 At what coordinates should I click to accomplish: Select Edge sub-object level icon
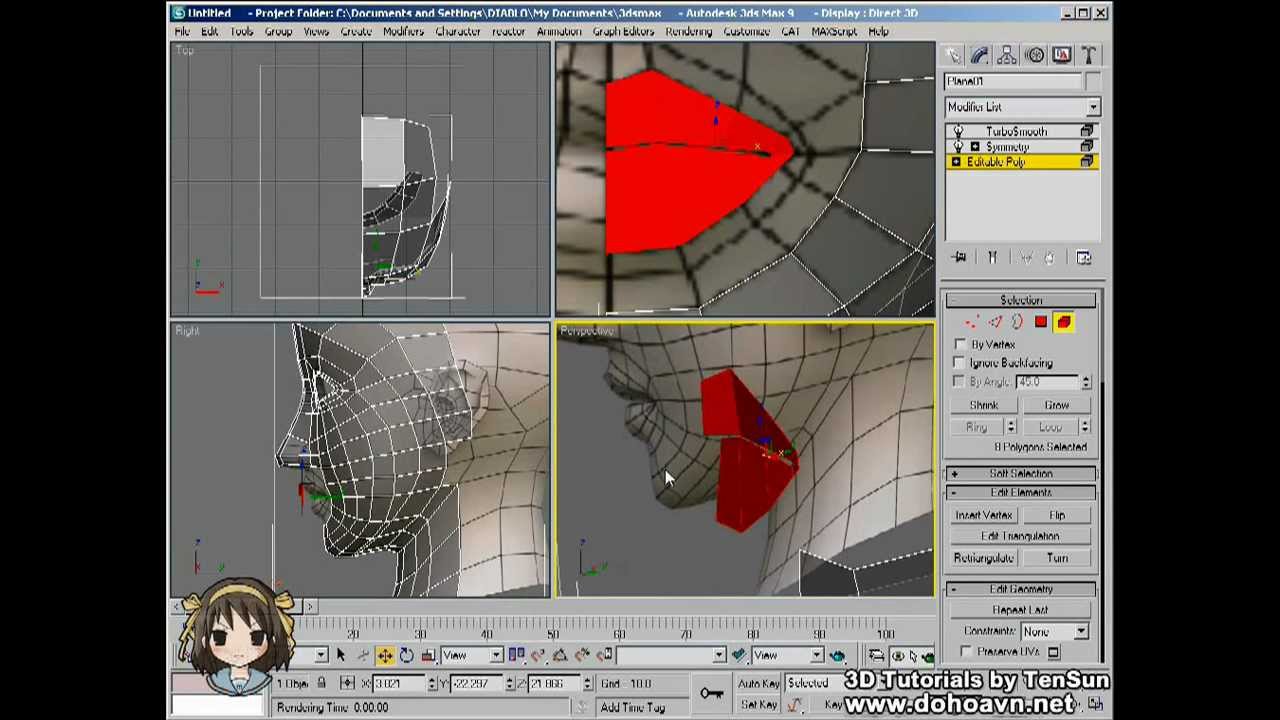[995, 322]
